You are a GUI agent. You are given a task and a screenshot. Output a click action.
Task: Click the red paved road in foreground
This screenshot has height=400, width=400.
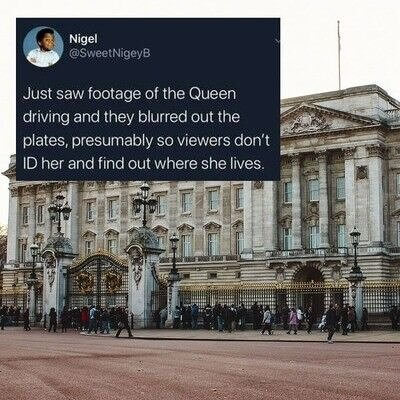point(200,370)
